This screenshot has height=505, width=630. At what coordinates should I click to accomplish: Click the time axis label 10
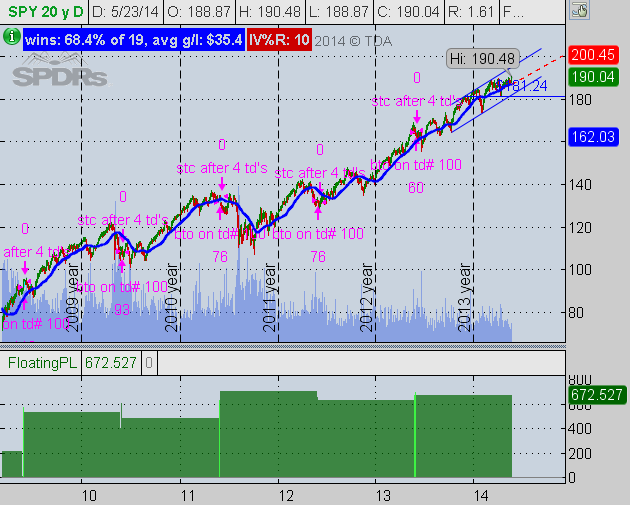tap(89, 496)
